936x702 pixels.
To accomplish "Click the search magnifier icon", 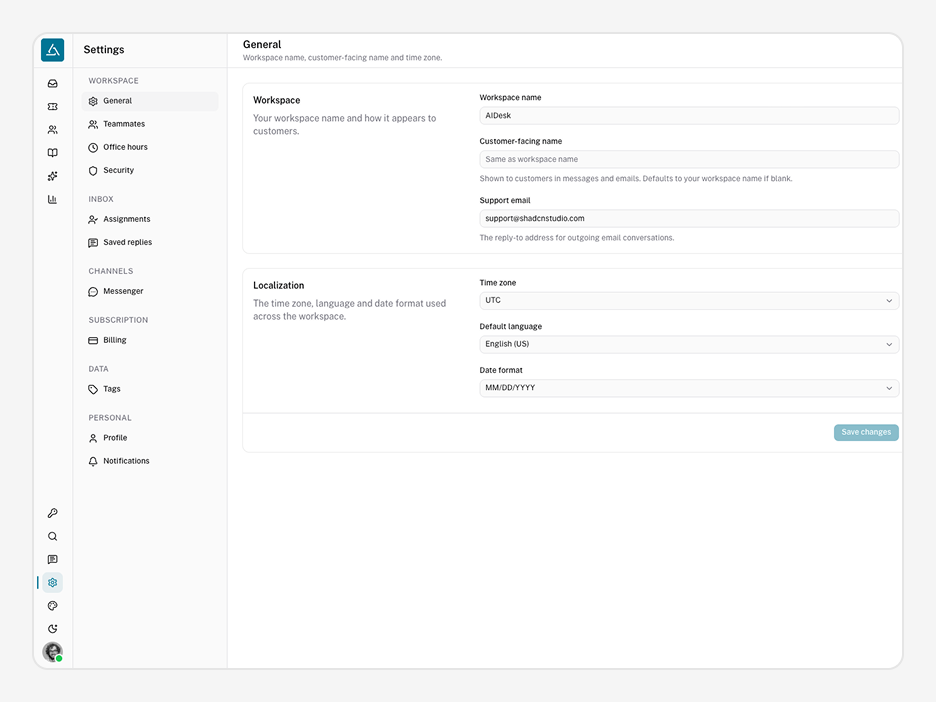I will (53, 537).
